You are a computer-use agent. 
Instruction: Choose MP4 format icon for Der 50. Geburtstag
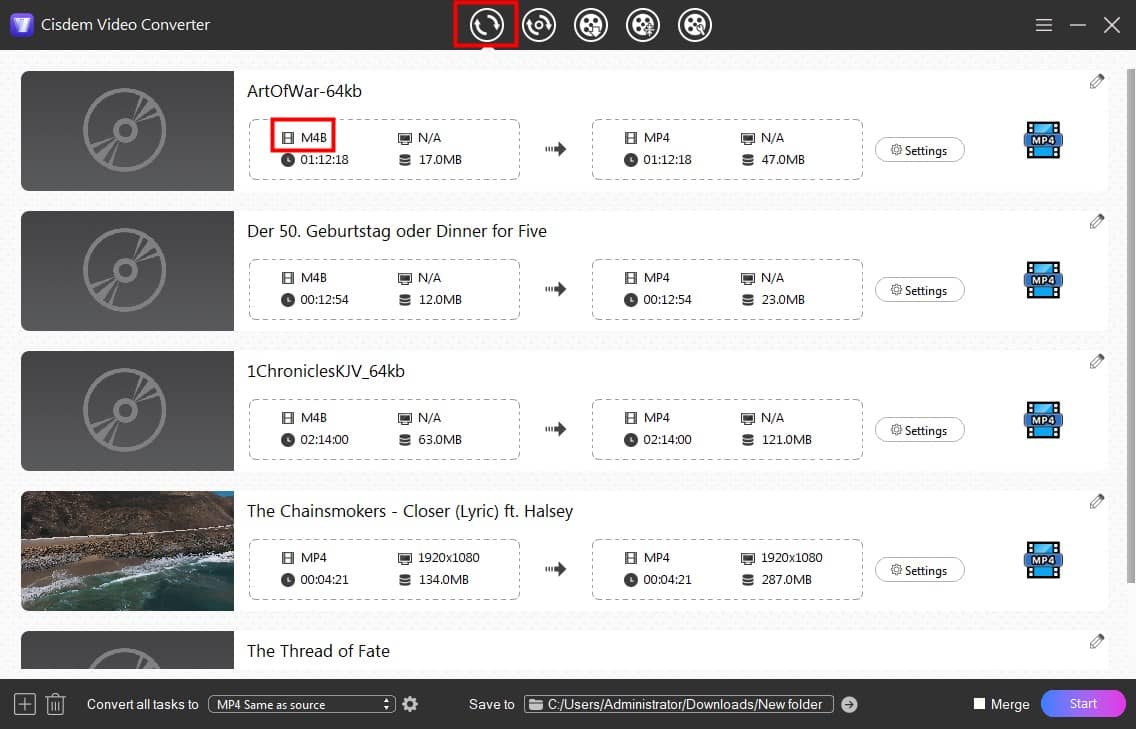[x=1043, y=280]
